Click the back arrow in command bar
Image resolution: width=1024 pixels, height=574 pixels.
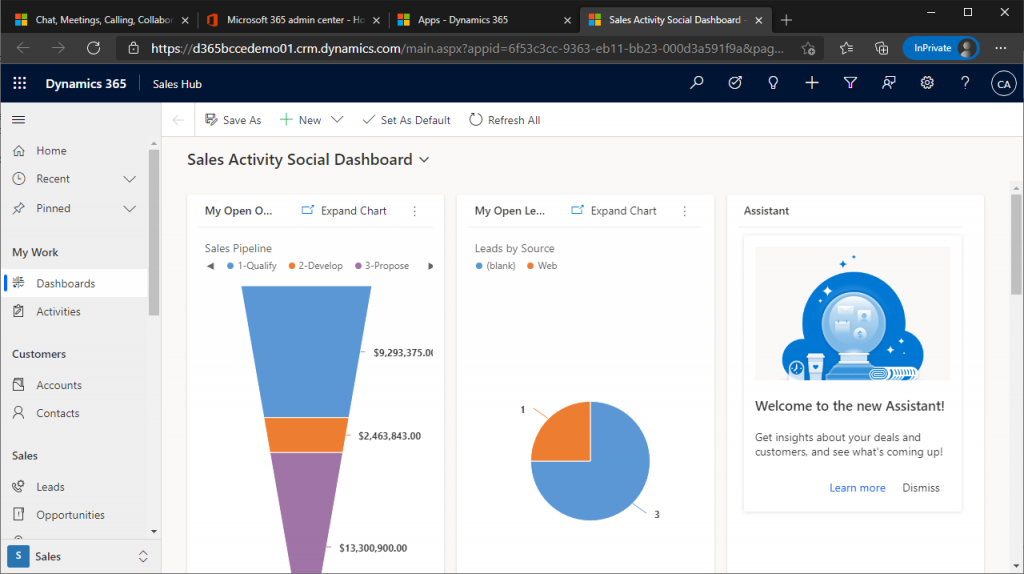[x=178, y=120]
